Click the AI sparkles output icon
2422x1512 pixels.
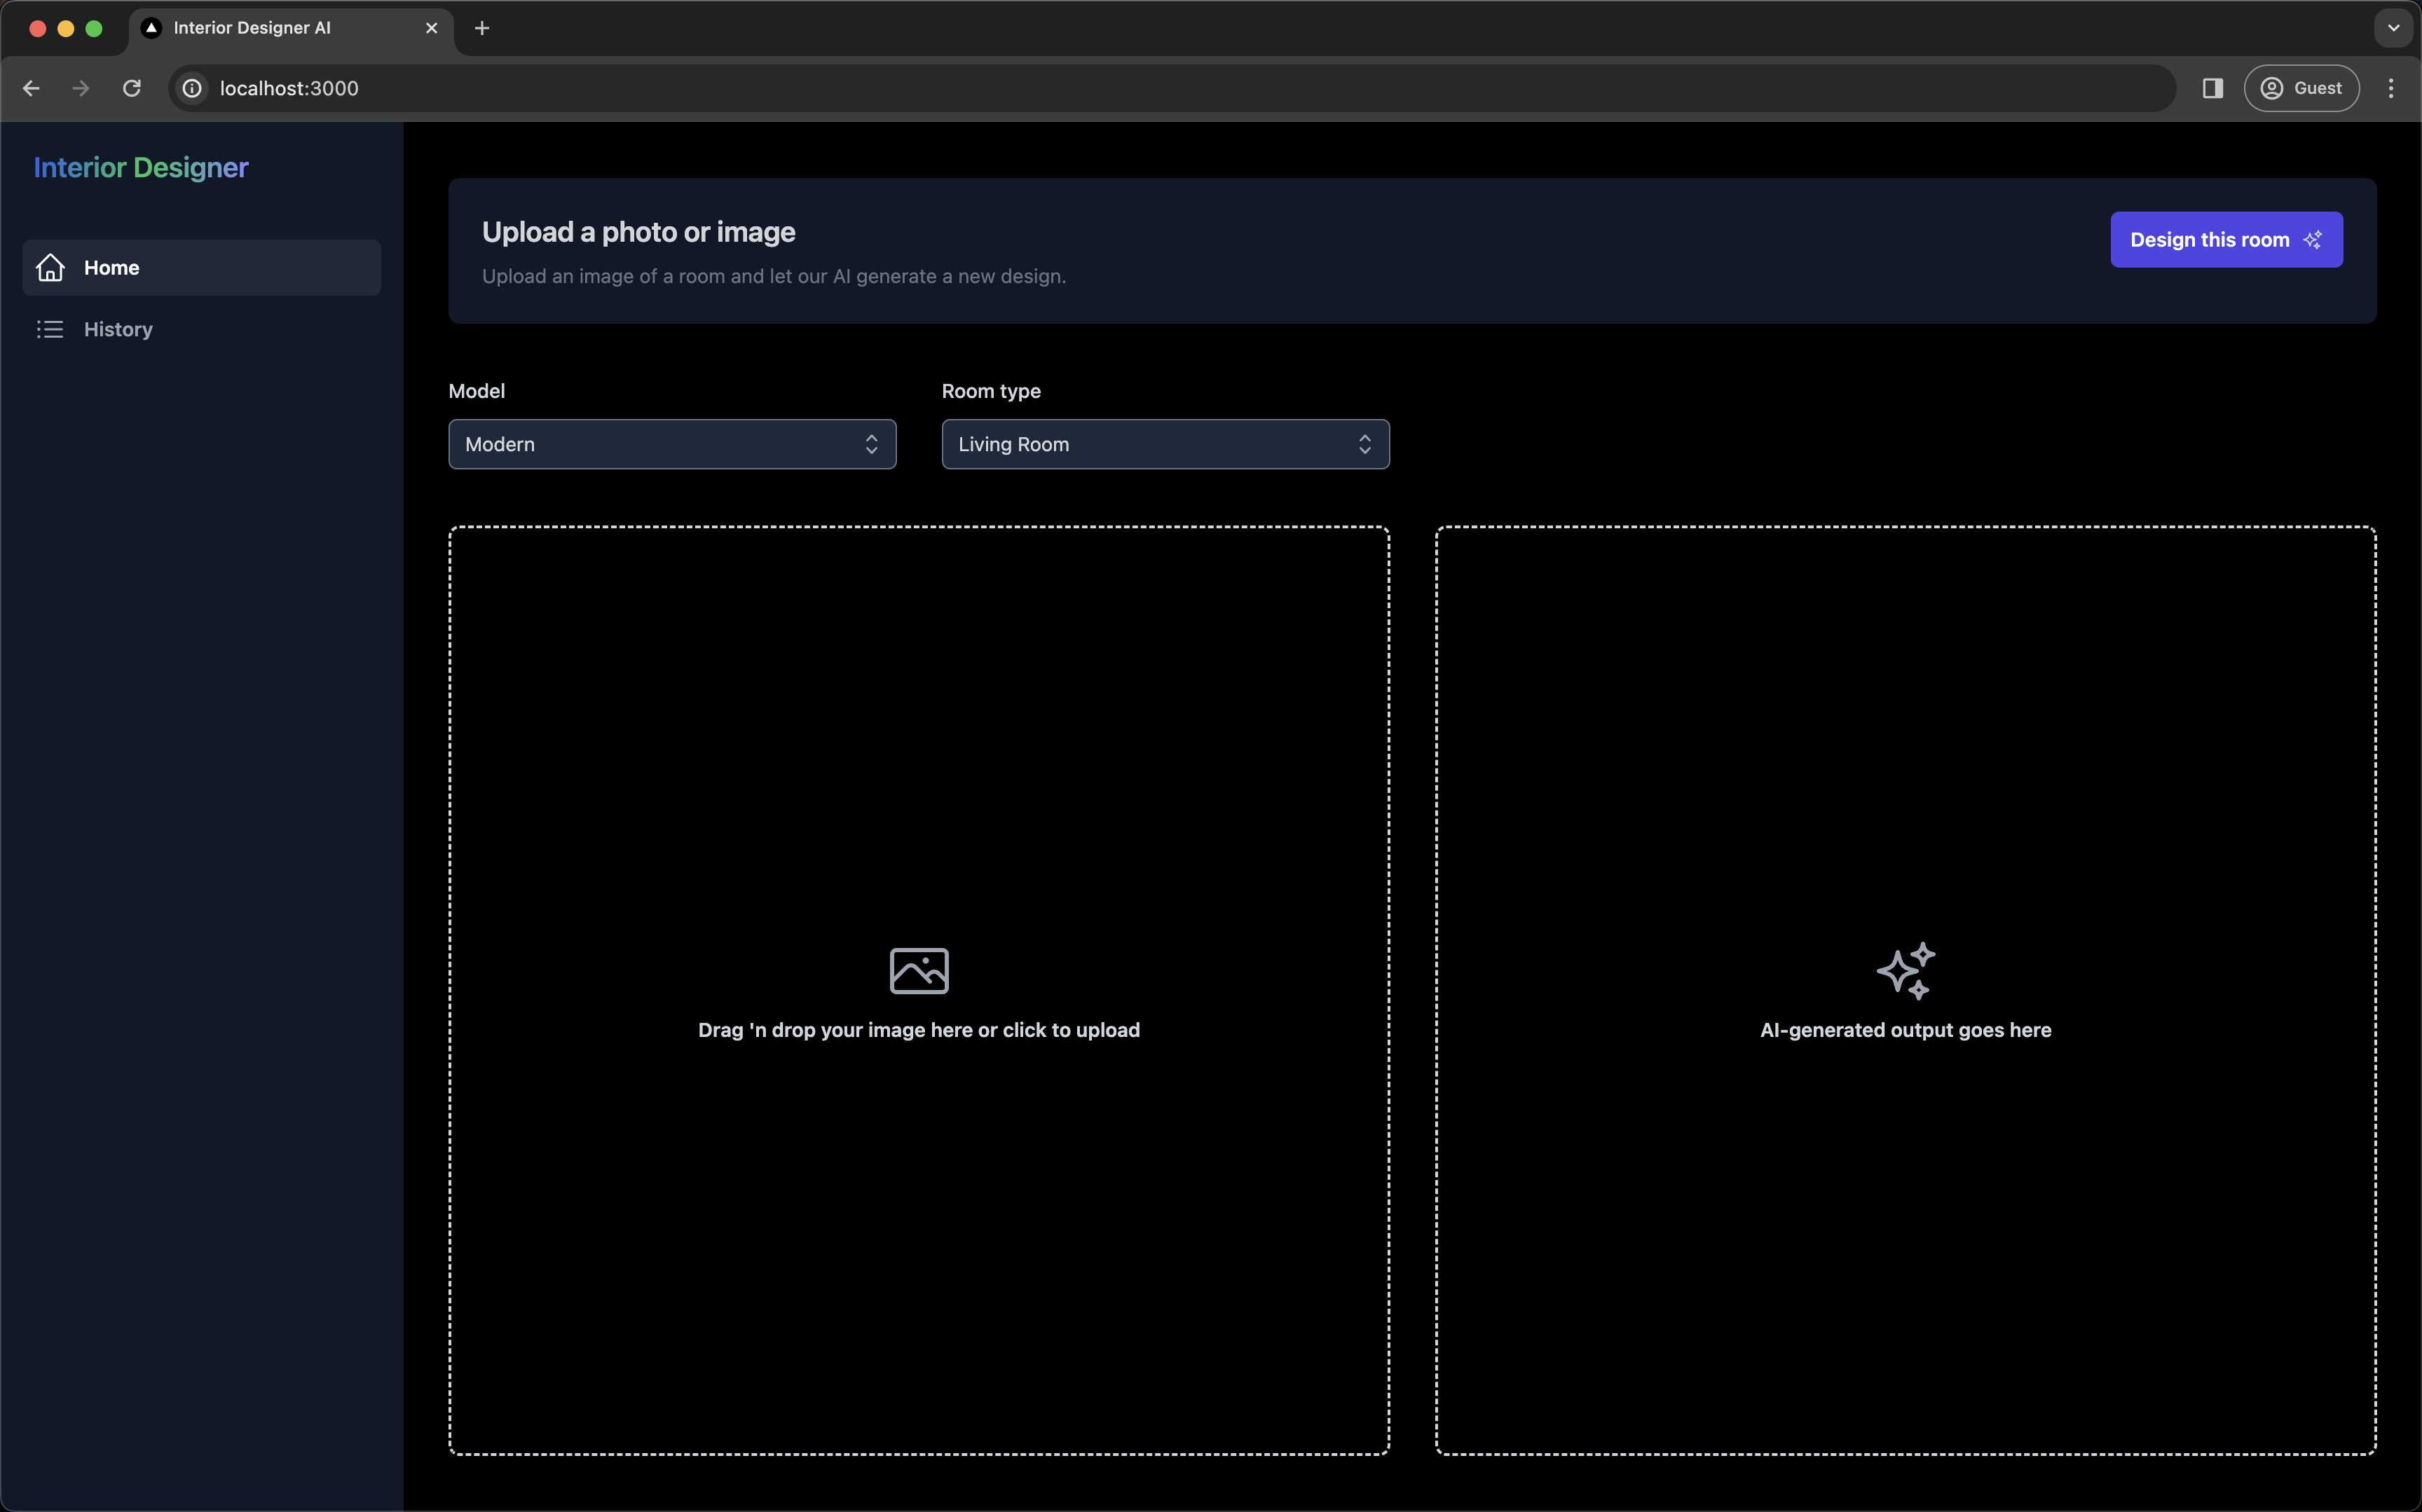[1905, 972]
